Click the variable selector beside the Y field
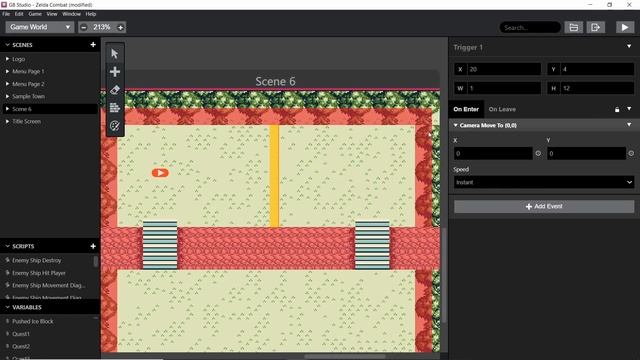Viewport: 640px width, 360px height. (x=631, y=153)
